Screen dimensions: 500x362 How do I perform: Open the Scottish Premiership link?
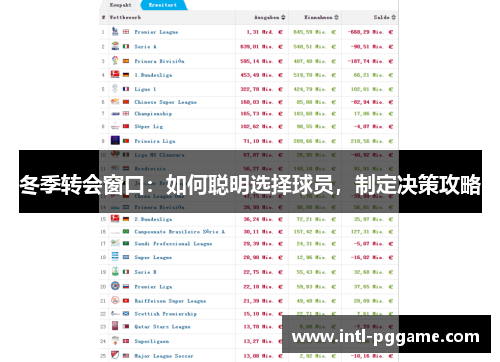pyautogui.click(x=165, y=314)
